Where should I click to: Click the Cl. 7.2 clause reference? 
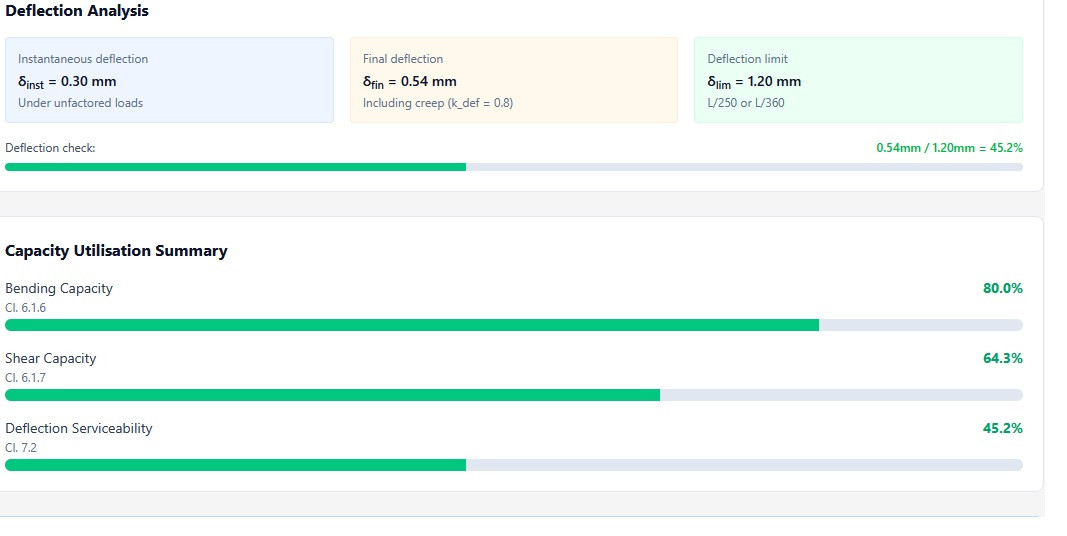click(21, 448)
